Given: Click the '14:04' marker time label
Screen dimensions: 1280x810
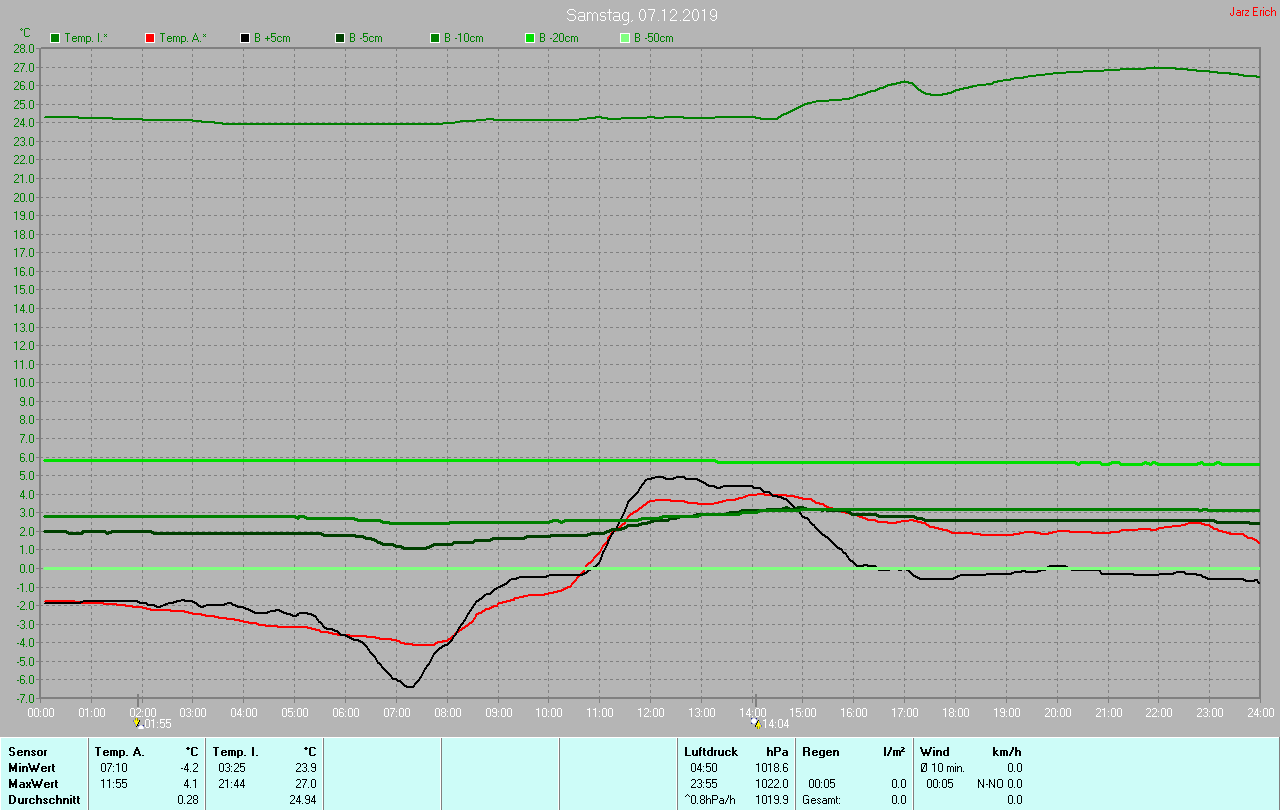Looking at the screenshot, I should click(x=776, y=723).
